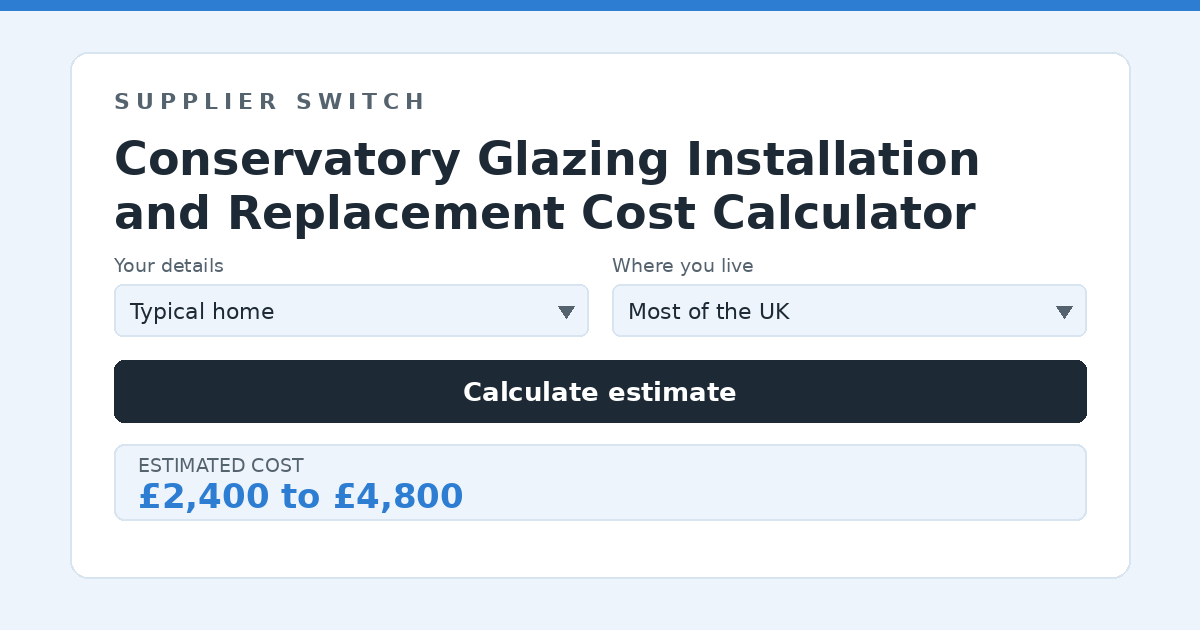1200x630 pixels.
Task: Click the Conservatory Glazing Installation heading line
Action: coord(547,160)
